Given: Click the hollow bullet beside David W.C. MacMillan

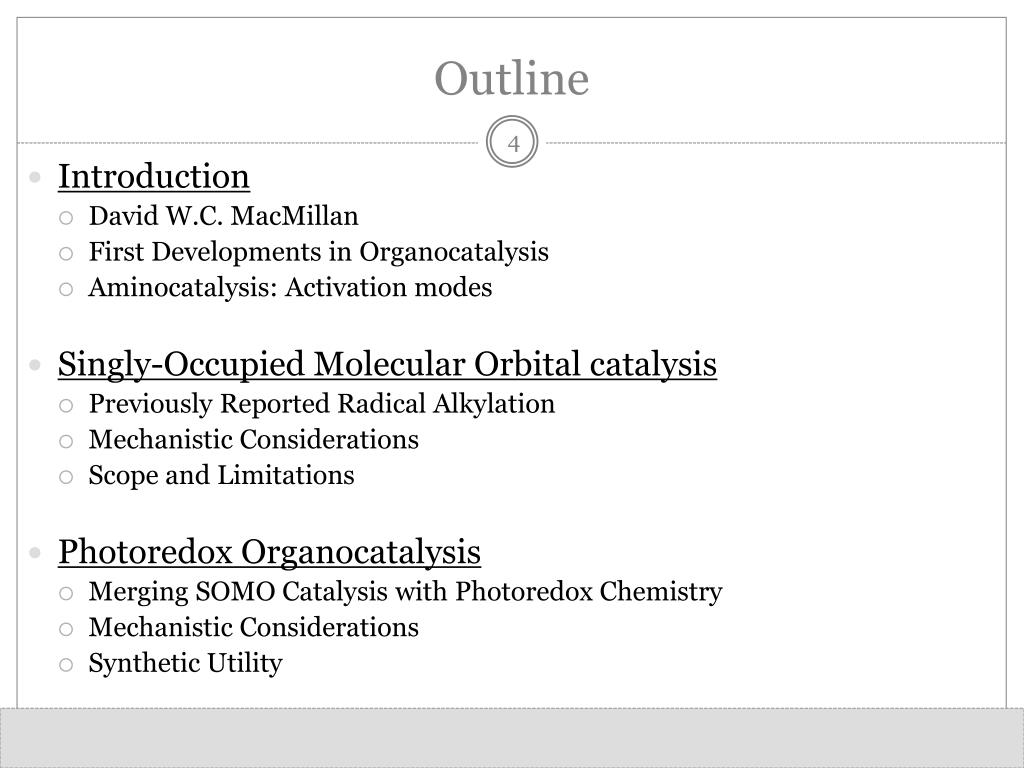Looking at the screenshot, I should 66,217.
